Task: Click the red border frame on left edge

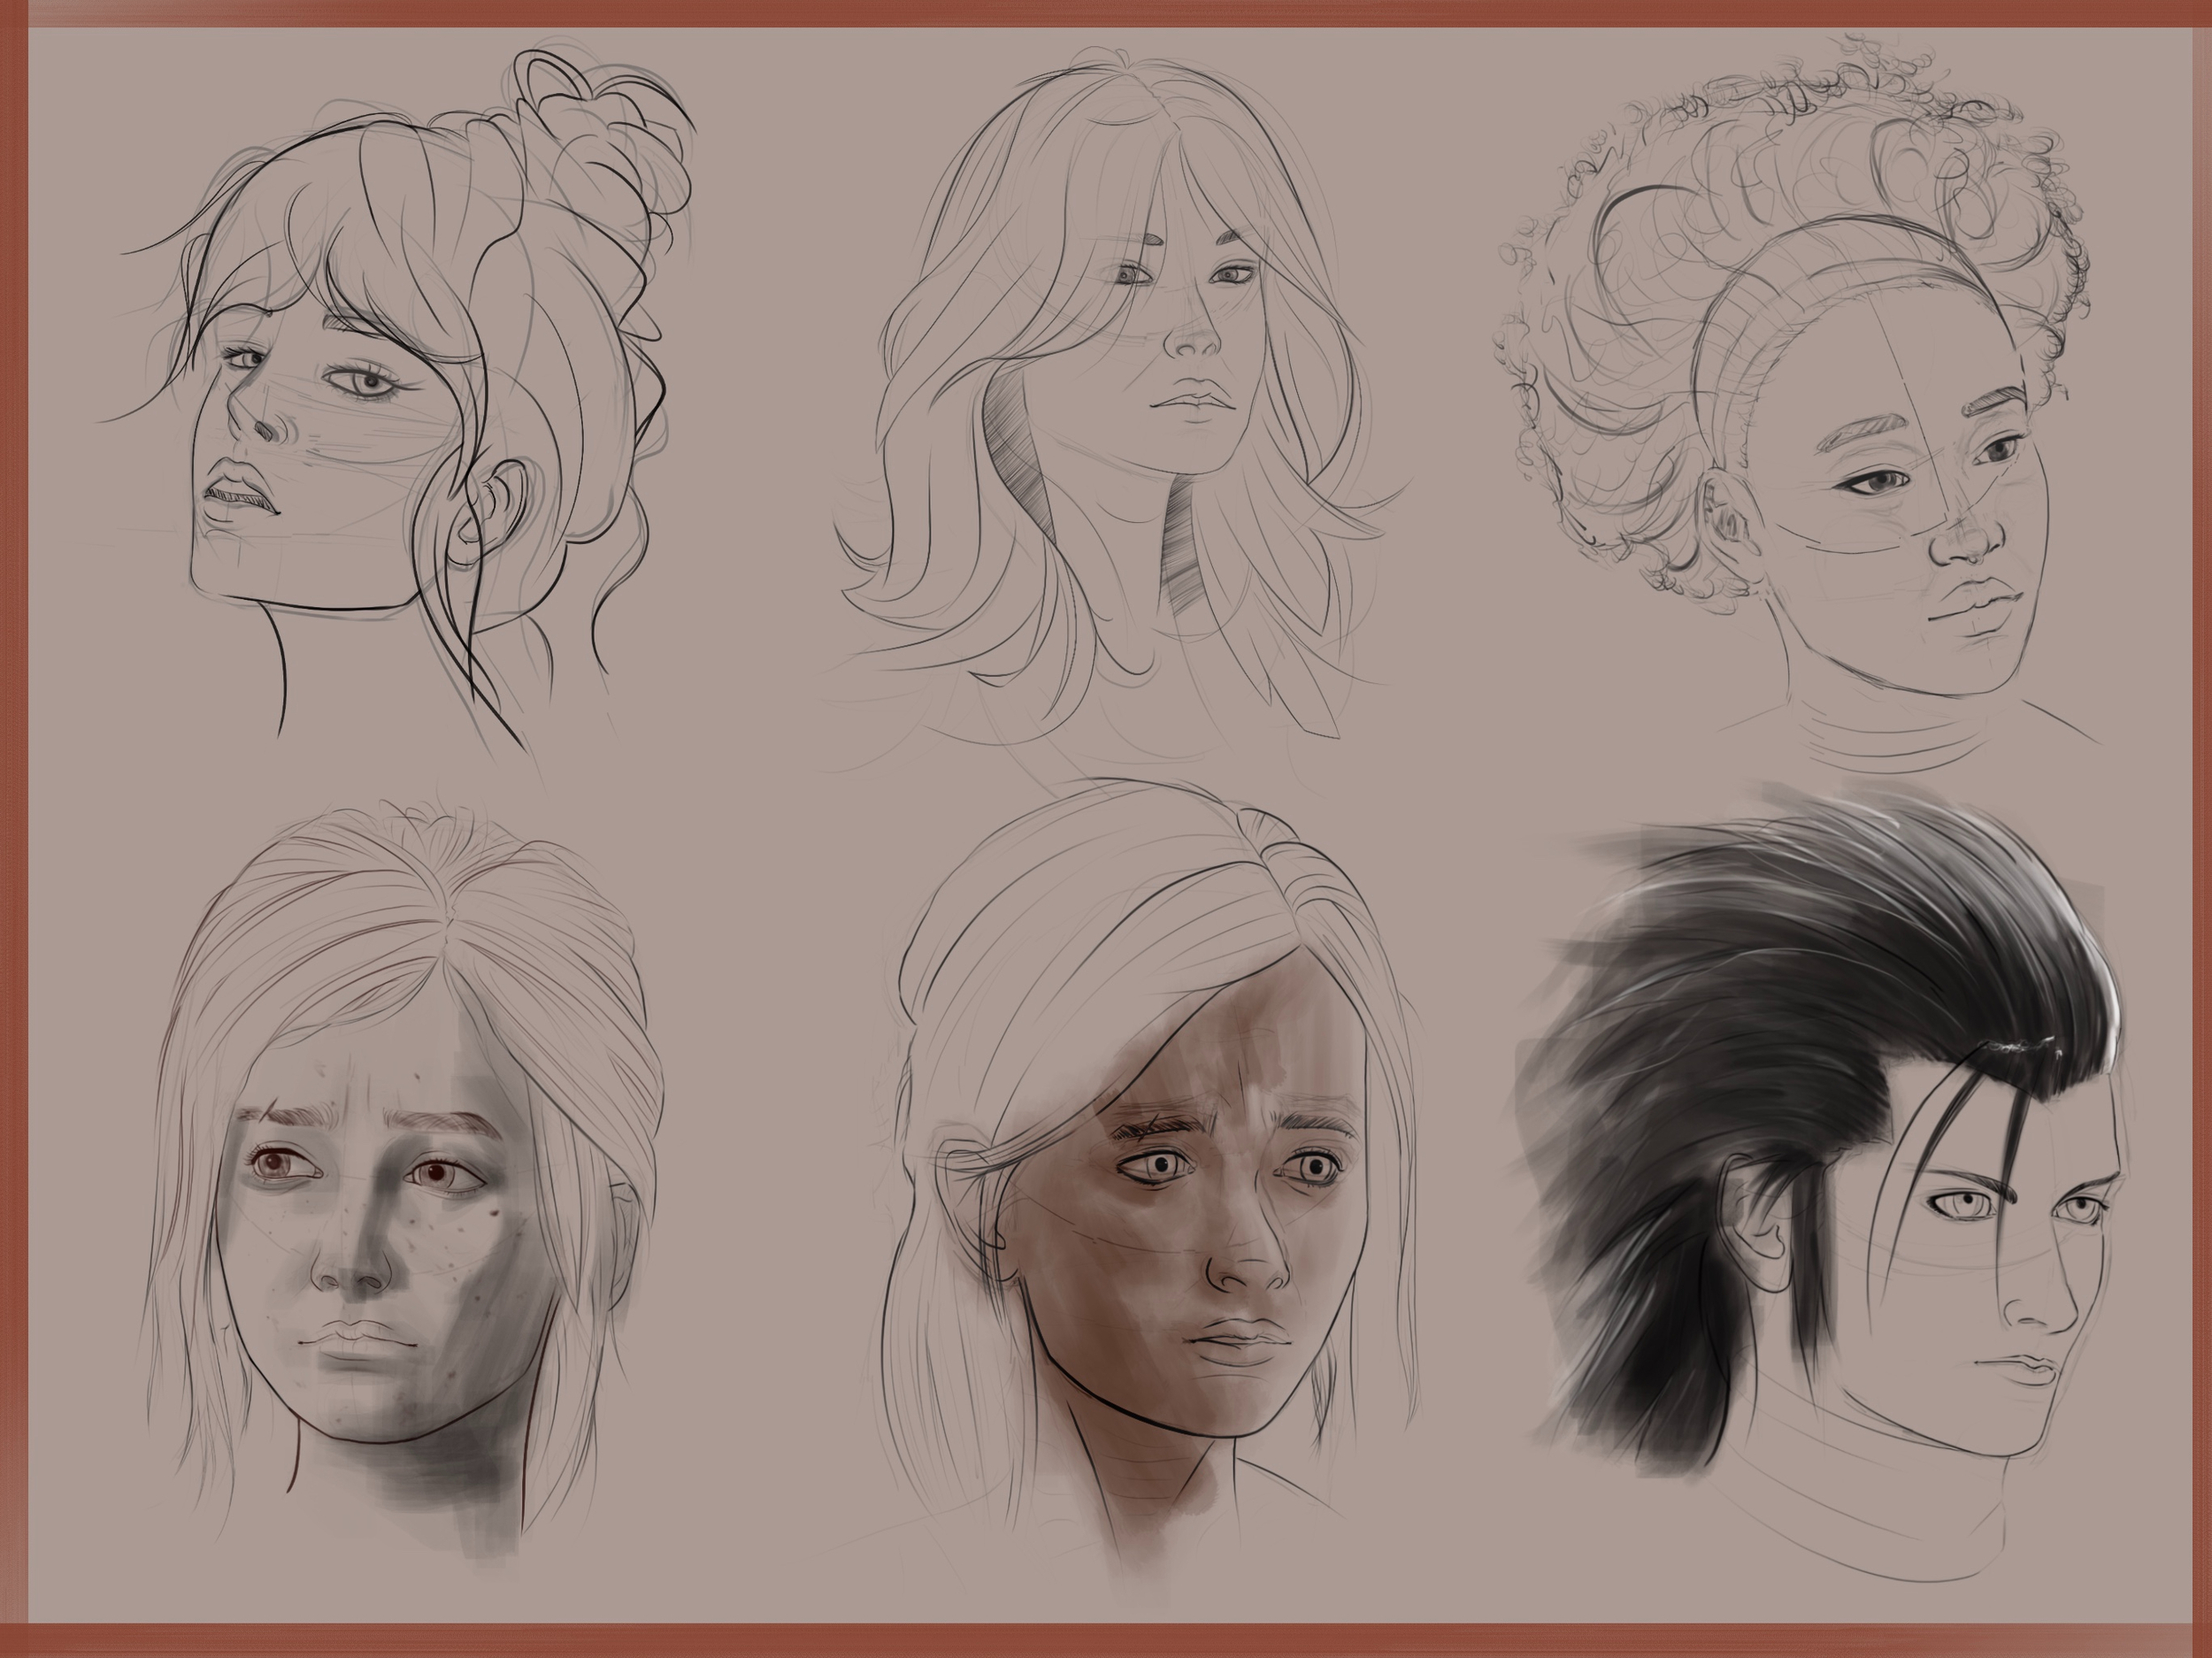Action: (12, 800)
